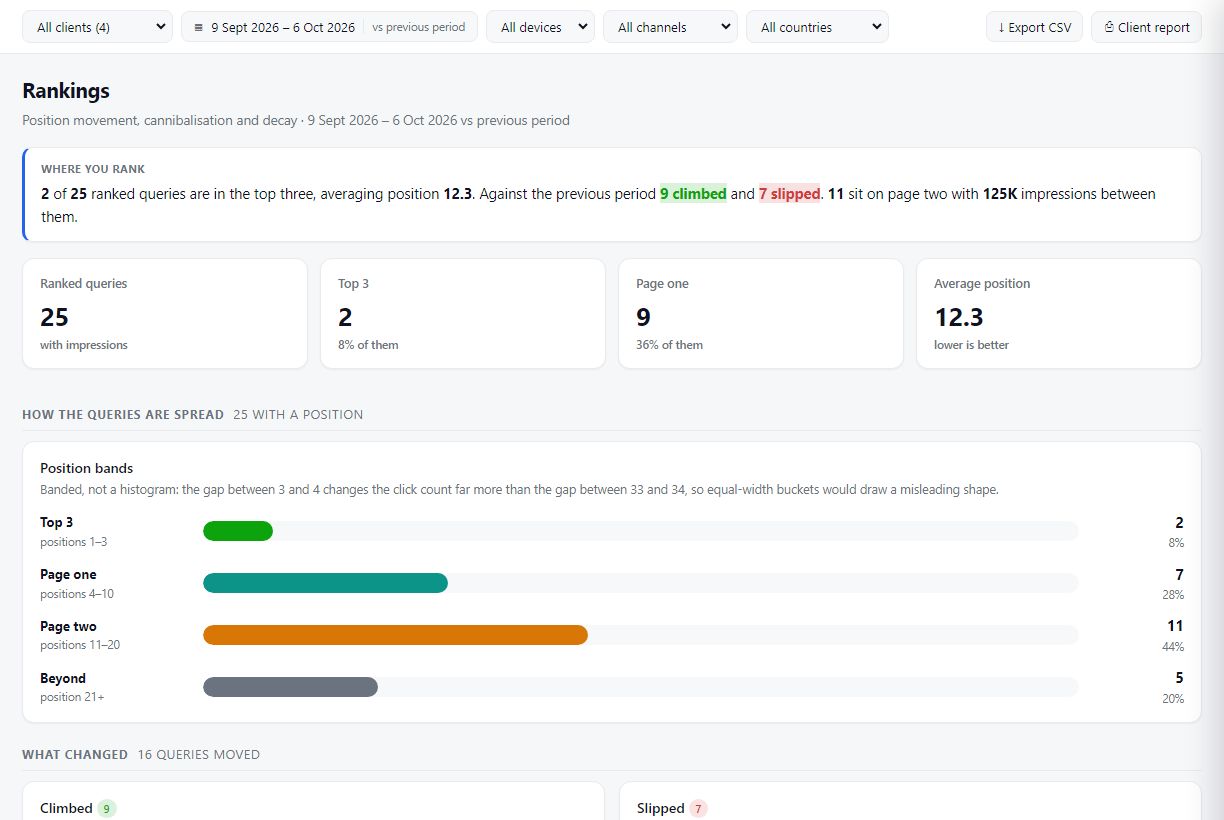
Task: Click the orange Page two band bar
Action: [x=395, y=635]
